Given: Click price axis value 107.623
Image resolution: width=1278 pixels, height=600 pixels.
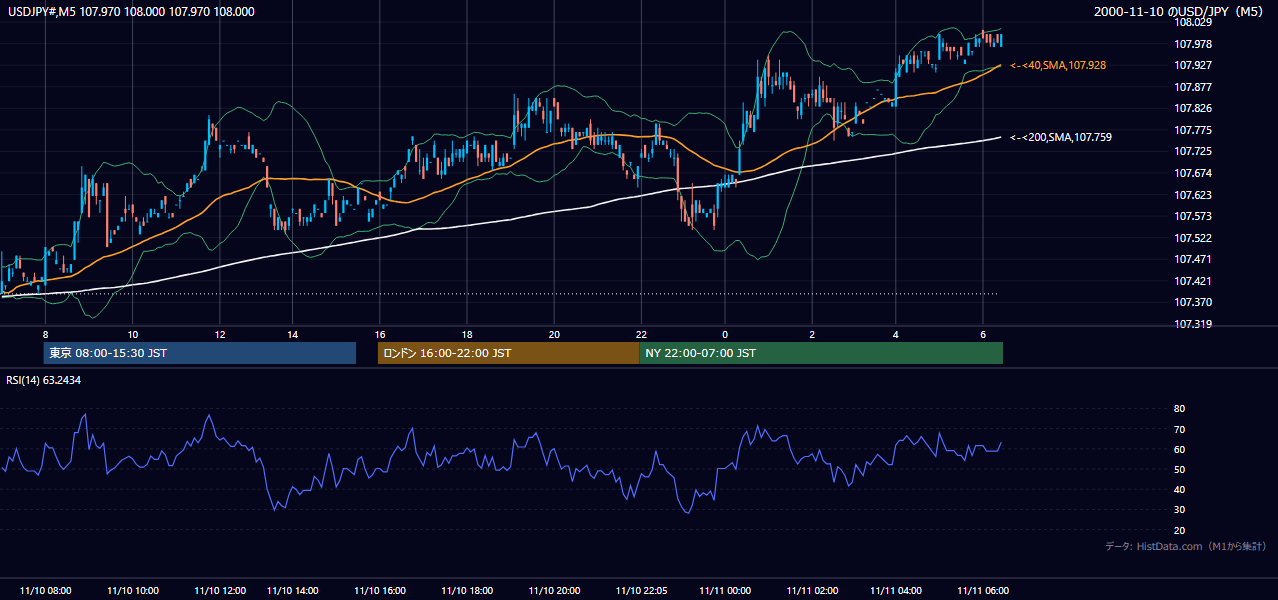Looking at the screenshot, I should point(1193,195).
